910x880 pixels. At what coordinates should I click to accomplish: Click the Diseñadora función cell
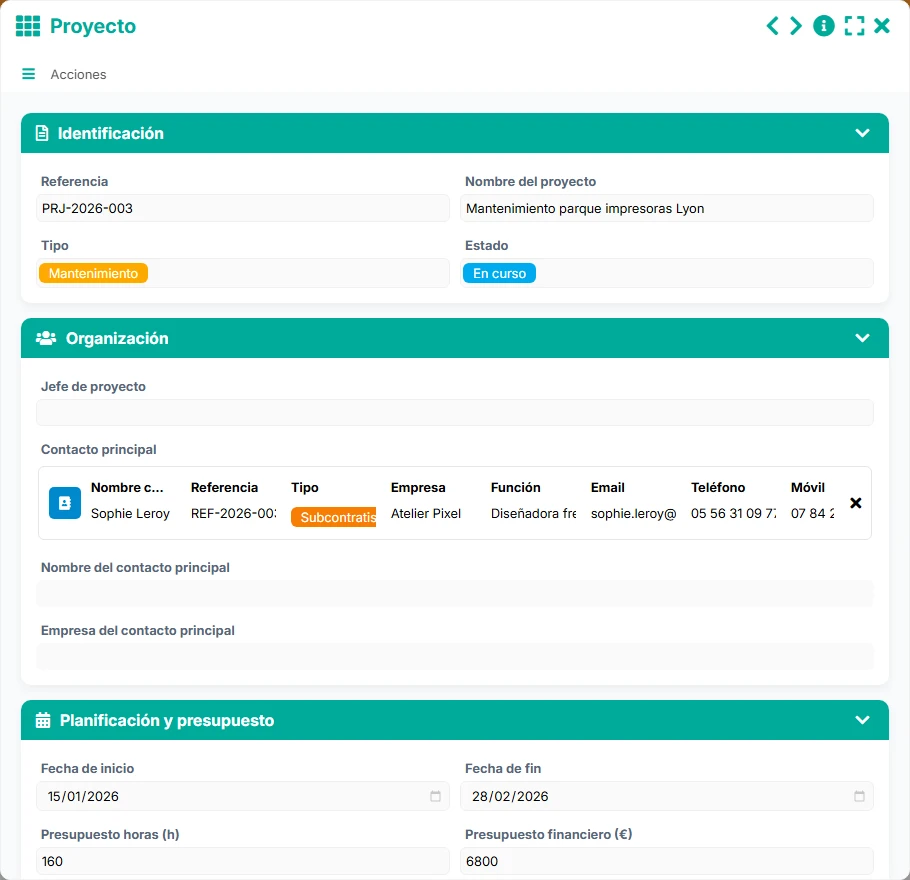[533, 514]
